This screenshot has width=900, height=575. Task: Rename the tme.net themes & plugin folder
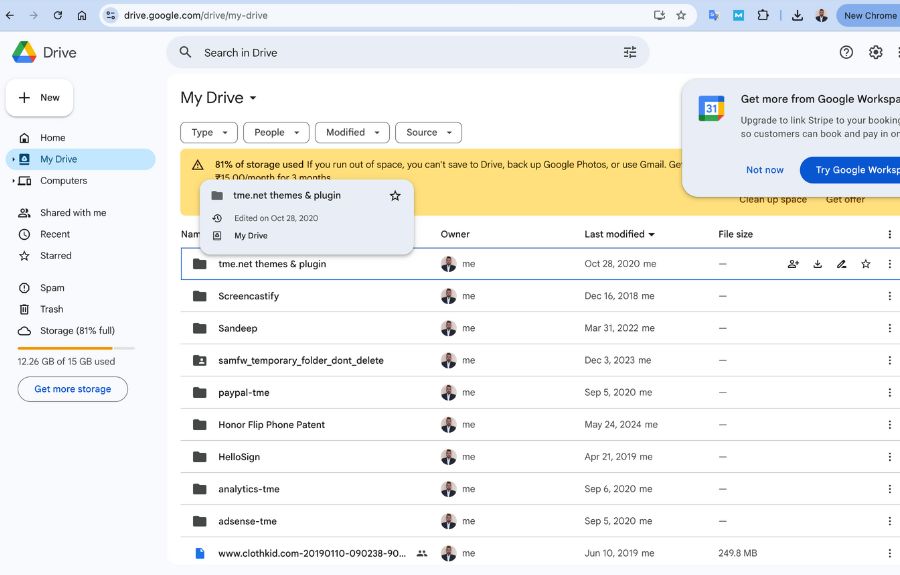coord(841,264)
